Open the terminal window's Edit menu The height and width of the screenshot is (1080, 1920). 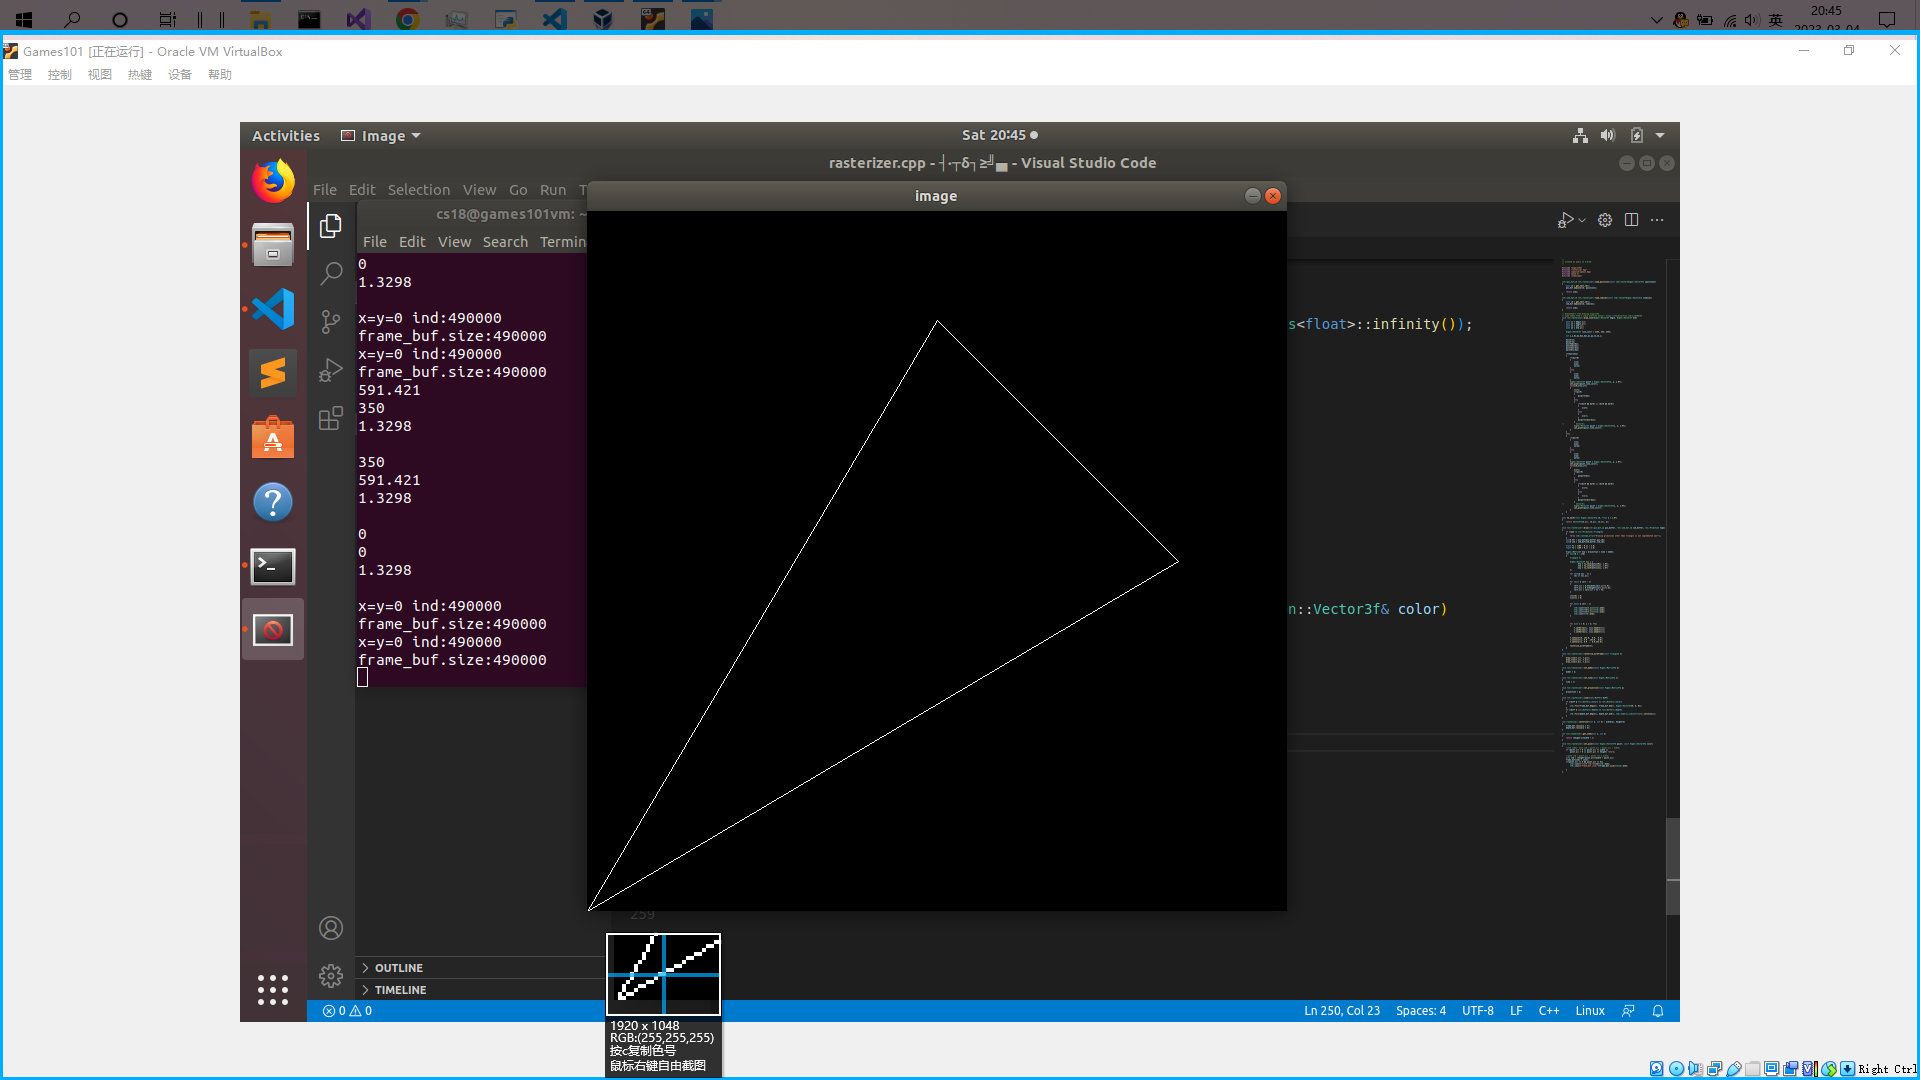tap(412, 242)
